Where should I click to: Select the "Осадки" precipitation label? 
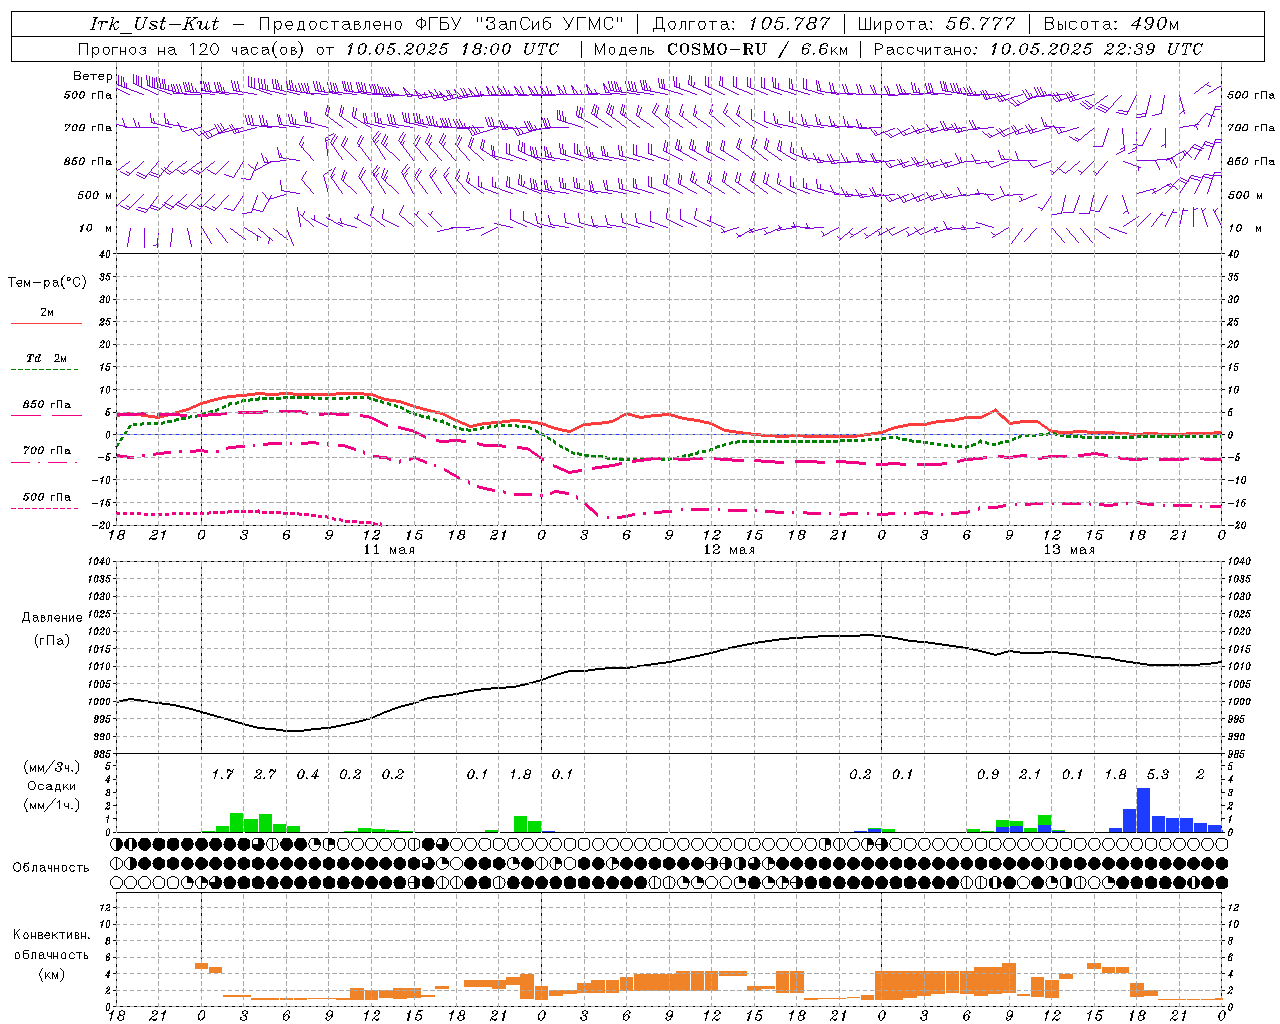click(51, 786)
